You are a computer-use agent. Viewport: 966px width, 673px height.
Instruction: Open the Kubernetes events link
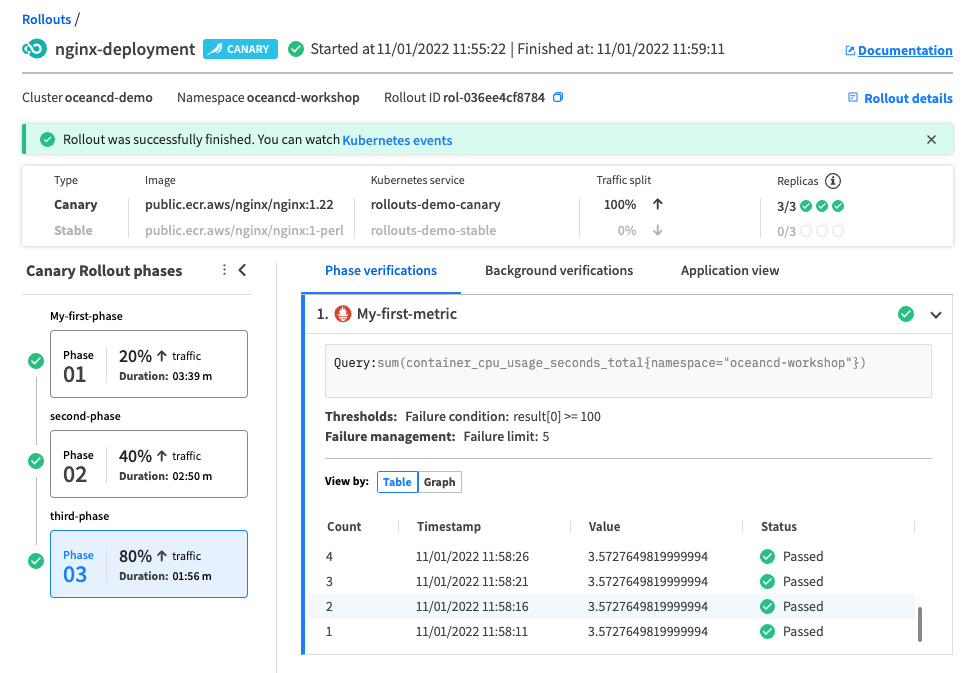point(397,140)
